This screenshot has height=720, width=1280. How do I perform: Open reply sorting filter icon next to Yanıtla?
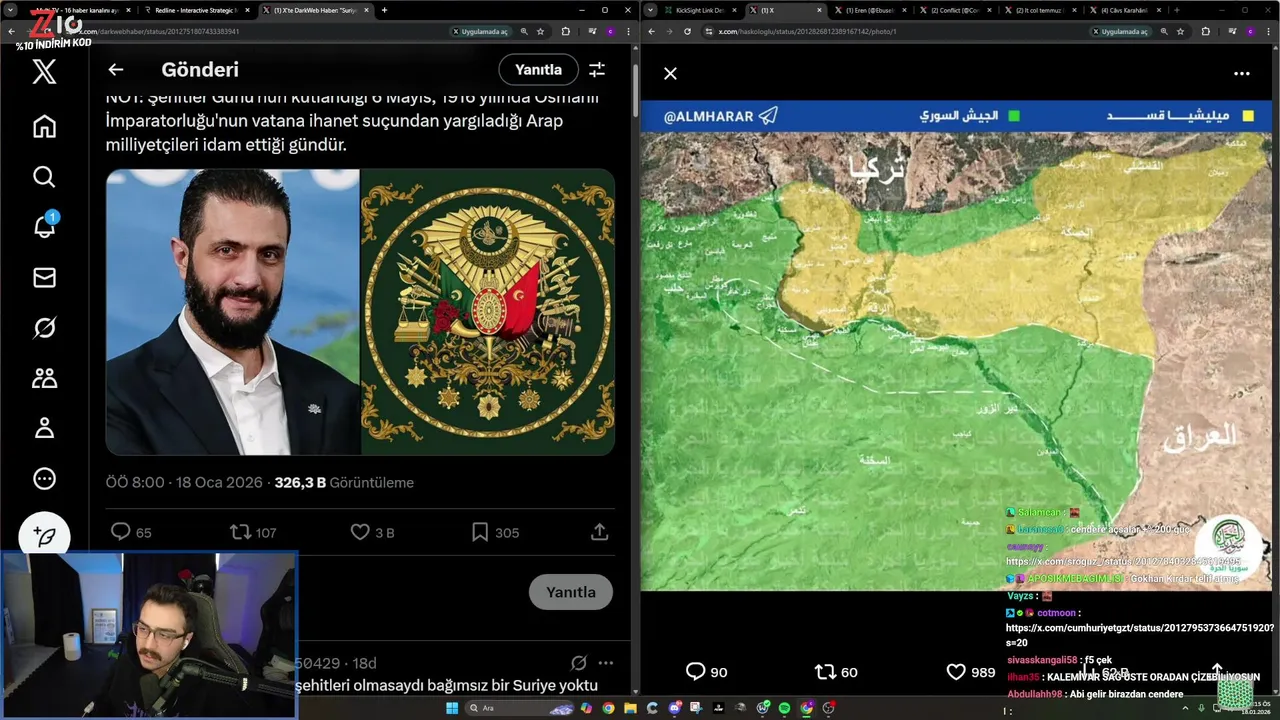tap(597, 70)
